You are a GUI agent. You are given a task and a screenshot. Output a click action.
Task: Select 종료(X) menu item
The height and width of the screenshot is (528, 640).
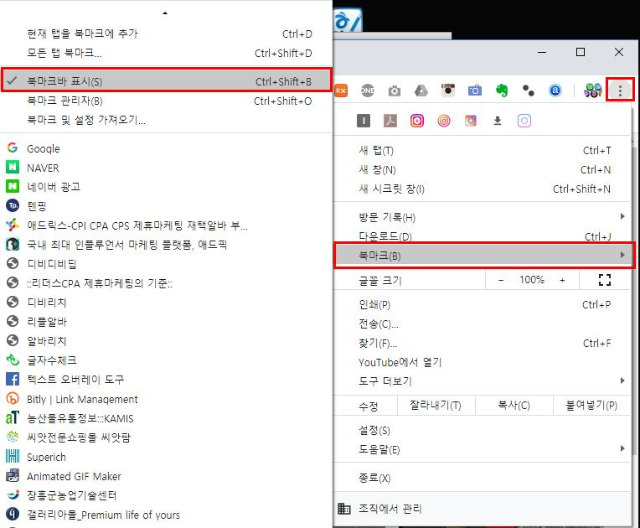pyautogui.click(x=484, y=477)
